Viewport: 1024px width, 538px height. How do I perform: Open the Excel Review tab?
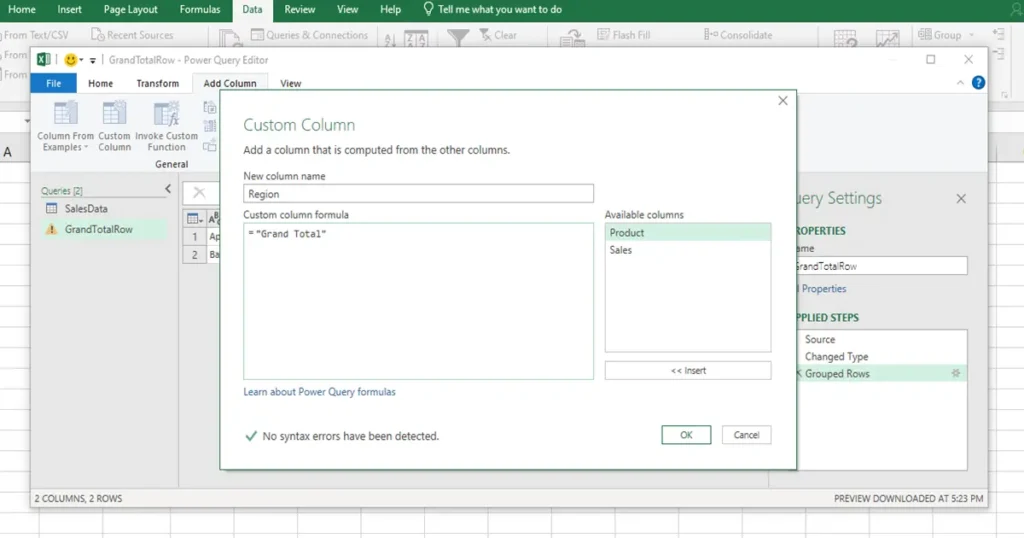pos(300,10)
